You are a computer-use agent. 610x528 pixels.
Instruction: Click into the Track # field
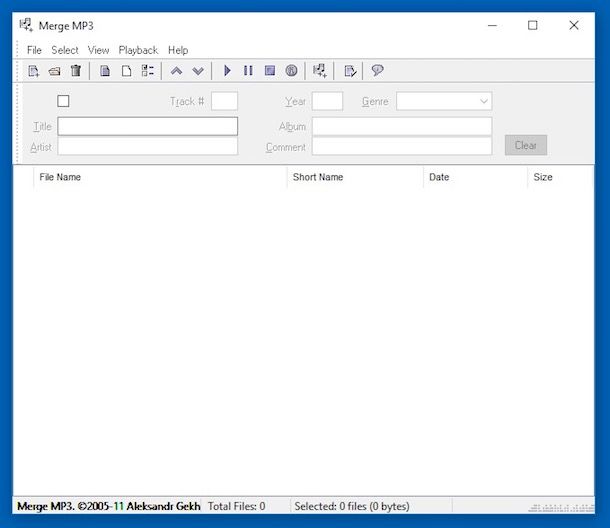(x=224, y=101)
